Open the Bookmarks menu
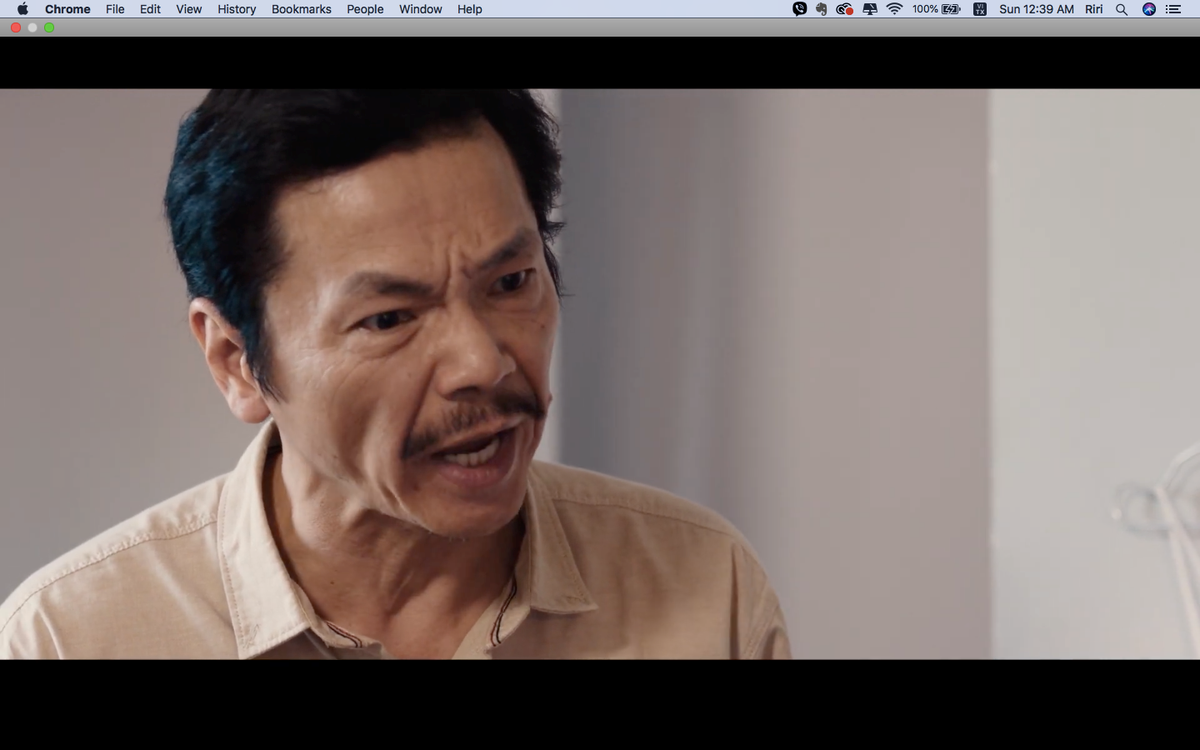Screen dimensions: 1200x750 pyautogui.click(x=301, y=9)
